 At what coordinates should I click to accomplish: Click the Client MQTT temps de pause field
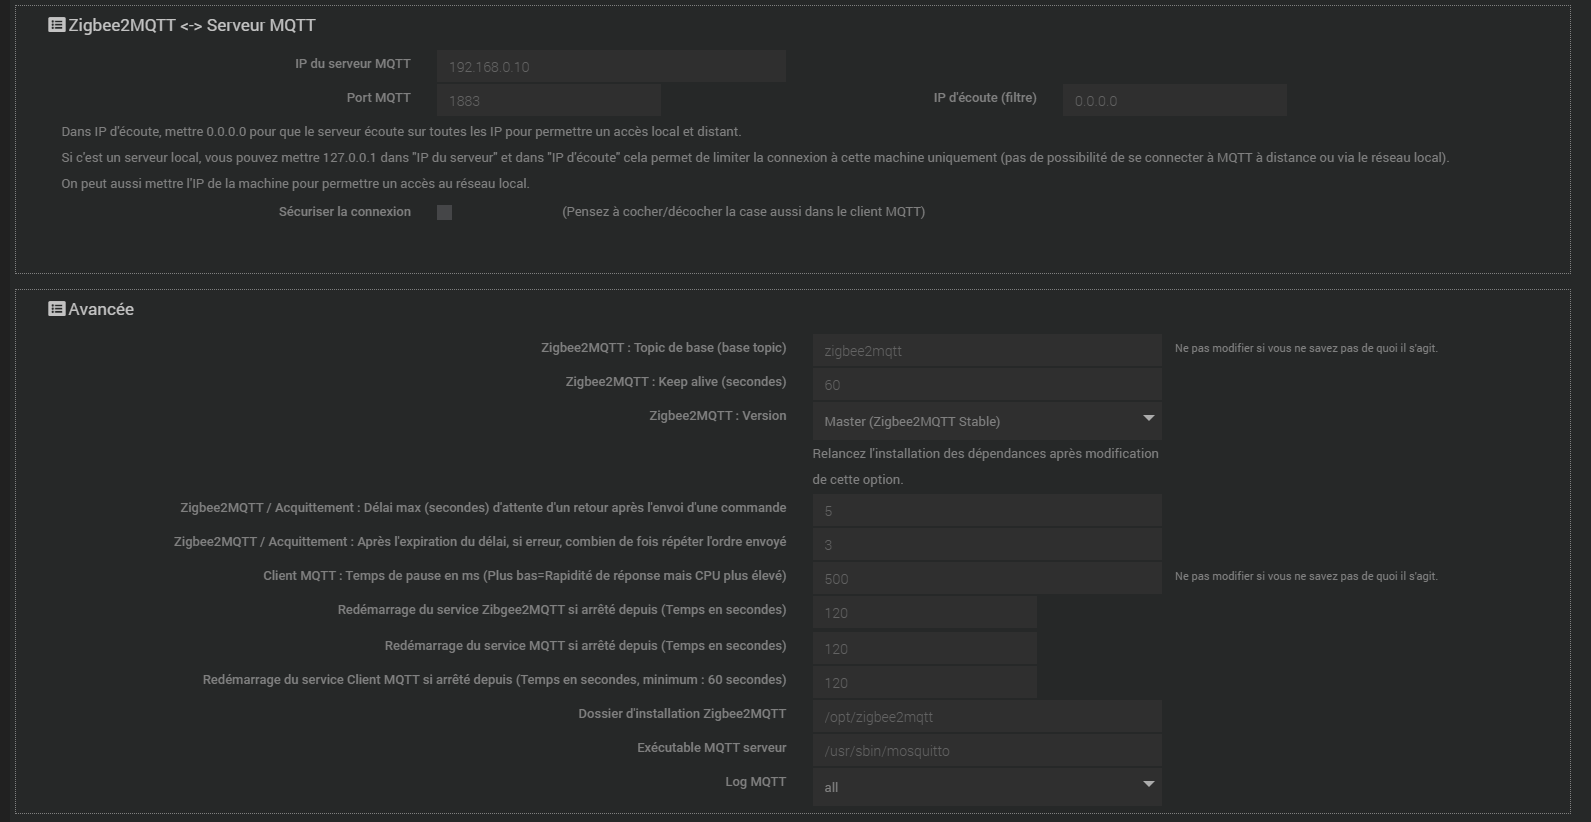[986, 579]
